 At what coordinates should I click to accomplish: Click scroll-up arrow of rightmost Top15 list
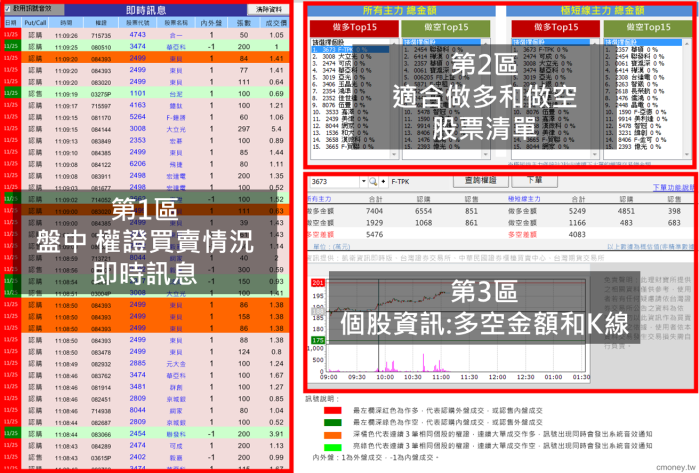point(687,43)
